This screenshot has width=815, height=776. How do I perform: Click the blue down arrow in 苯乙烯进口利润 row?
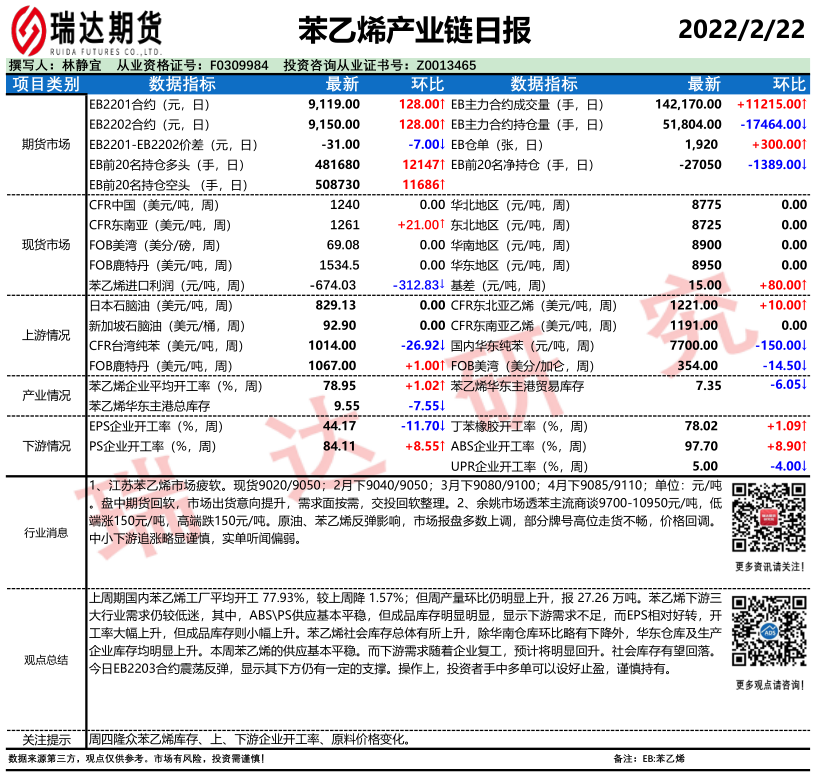442,285
